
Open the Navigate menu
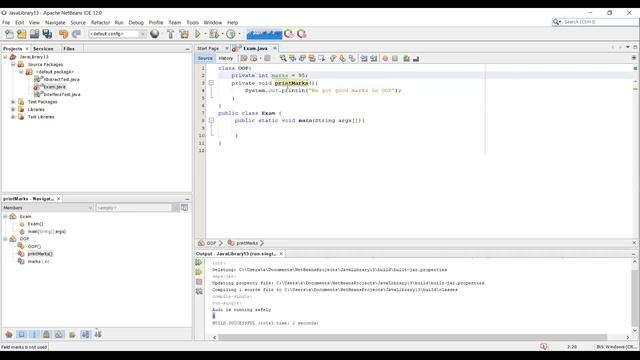coord(55,22)
